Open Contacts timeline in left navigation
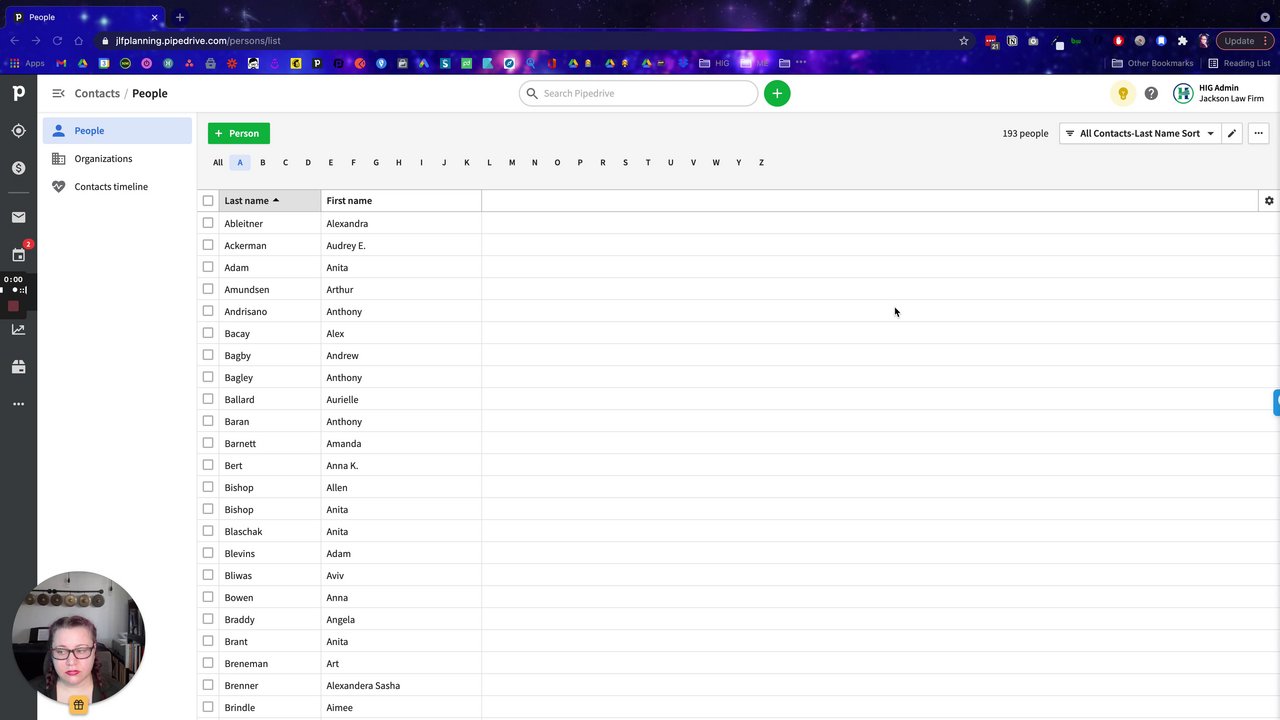 tap(117, 187)
